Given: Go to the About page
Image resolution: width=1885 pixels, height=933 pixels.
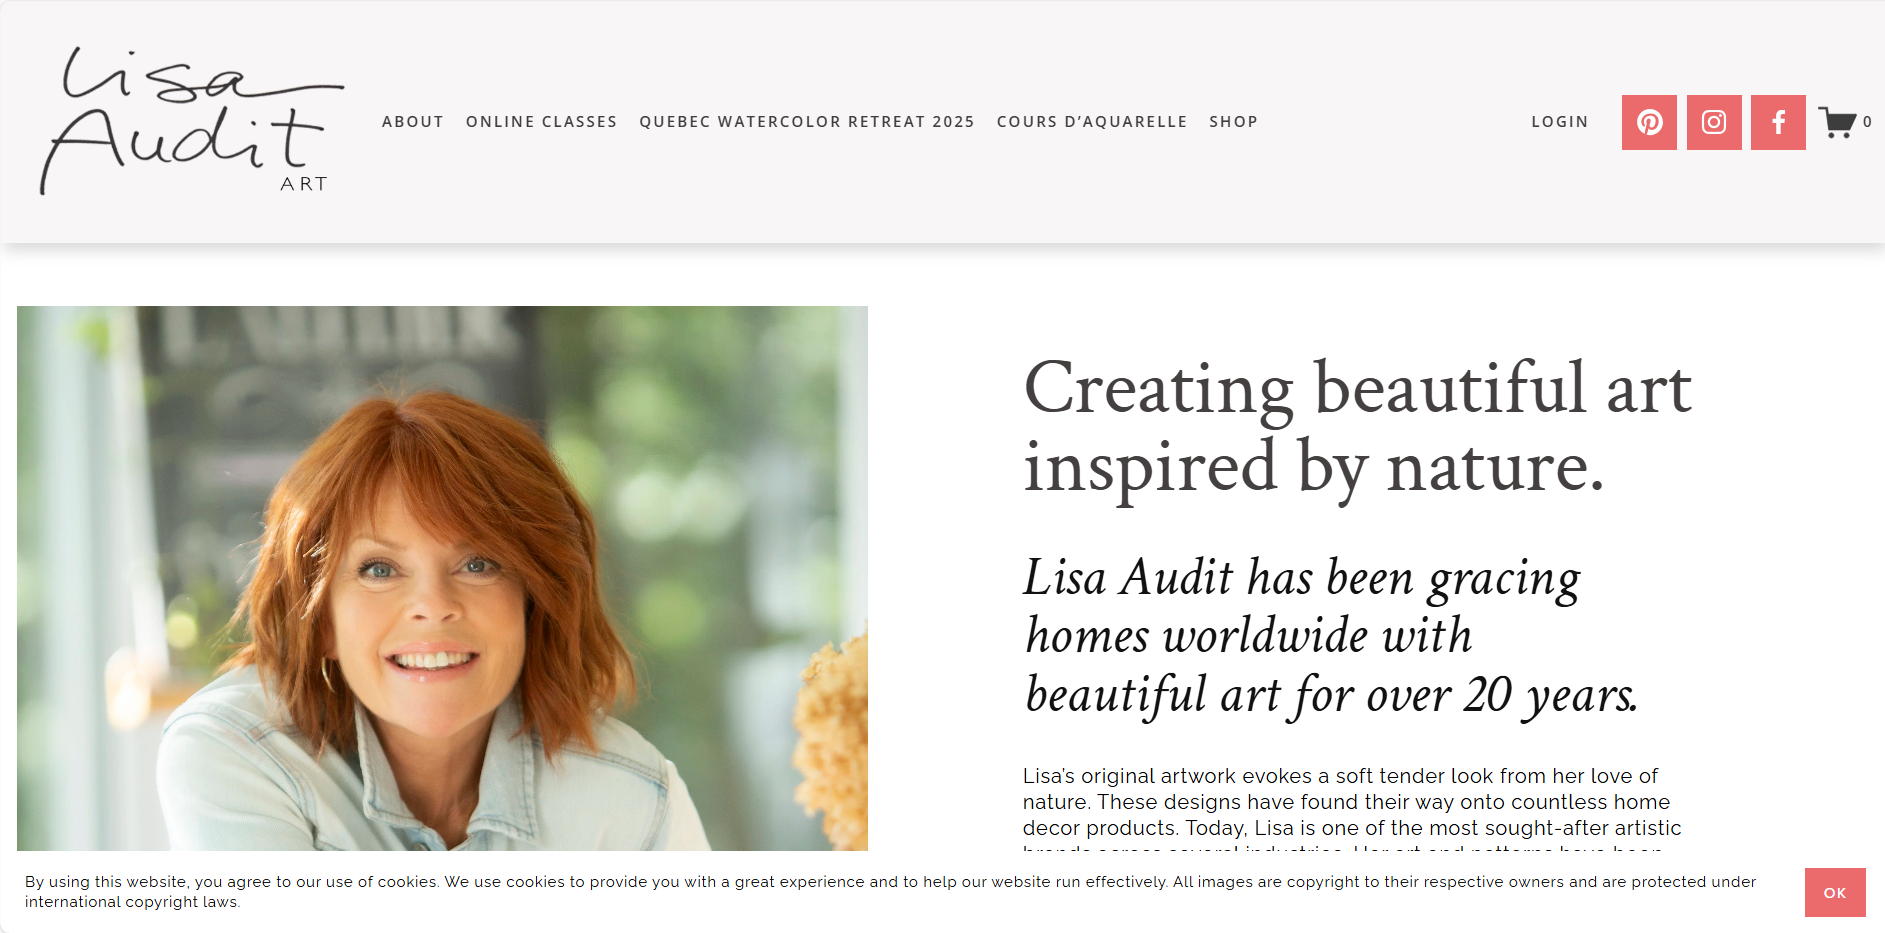Looking at the screenshot, I should 412,122.
